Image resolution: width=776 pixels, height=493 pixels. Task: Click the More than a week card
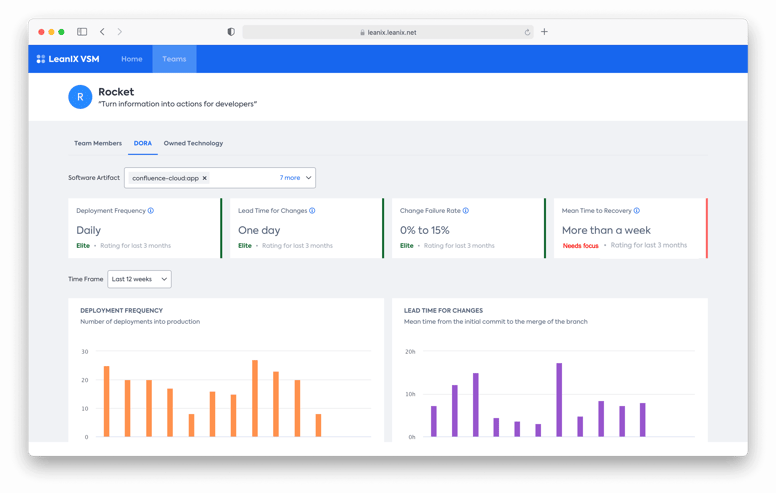(630, 228)
